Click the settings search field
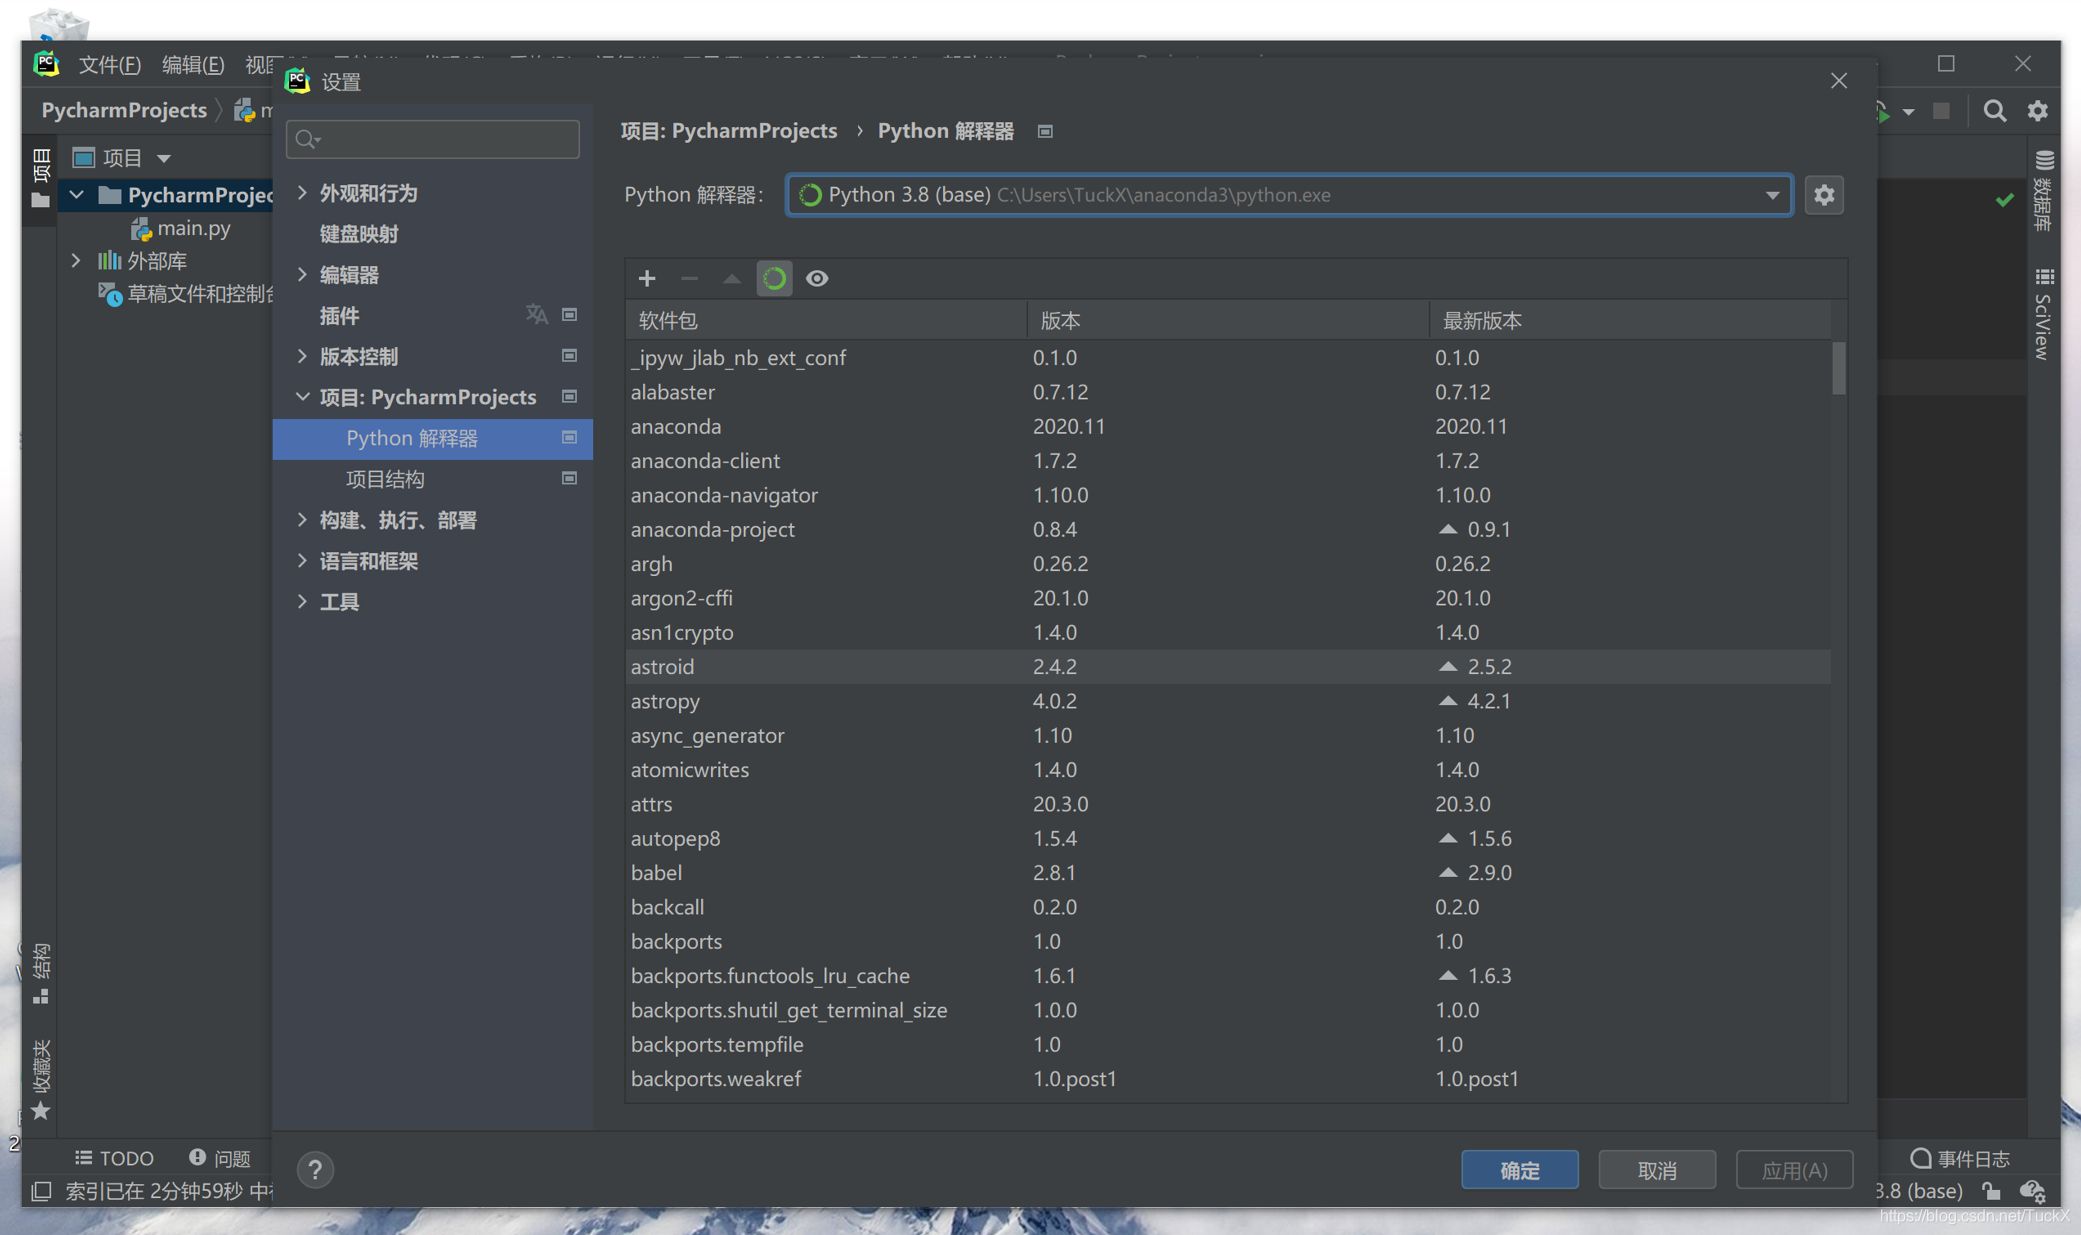 tap(433, 139)
